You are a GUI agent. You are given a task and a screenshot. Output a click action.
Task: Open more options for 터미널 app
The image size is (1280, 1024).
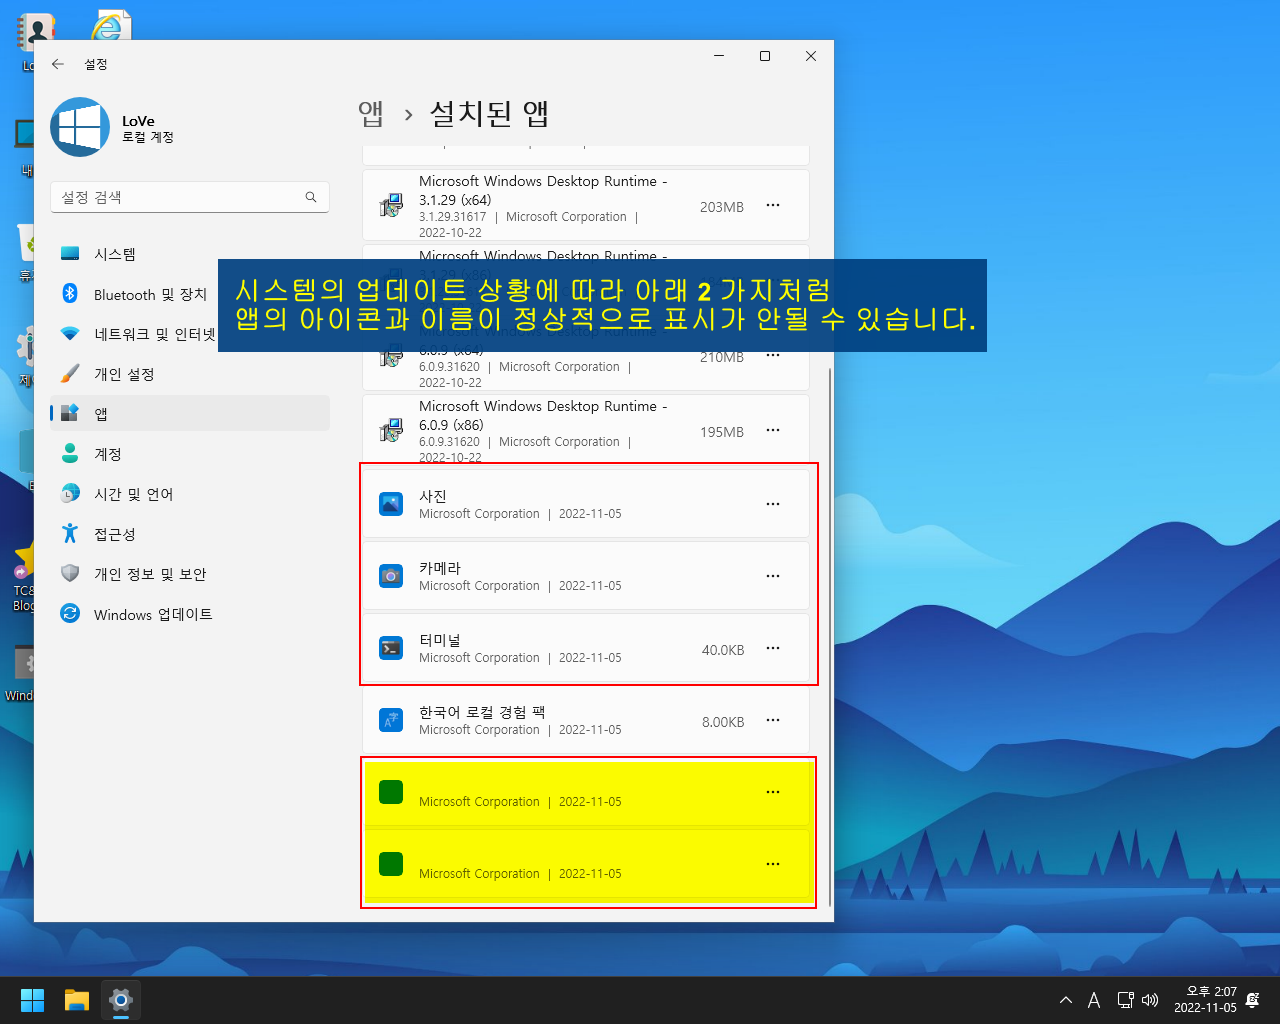coord(773,648)
